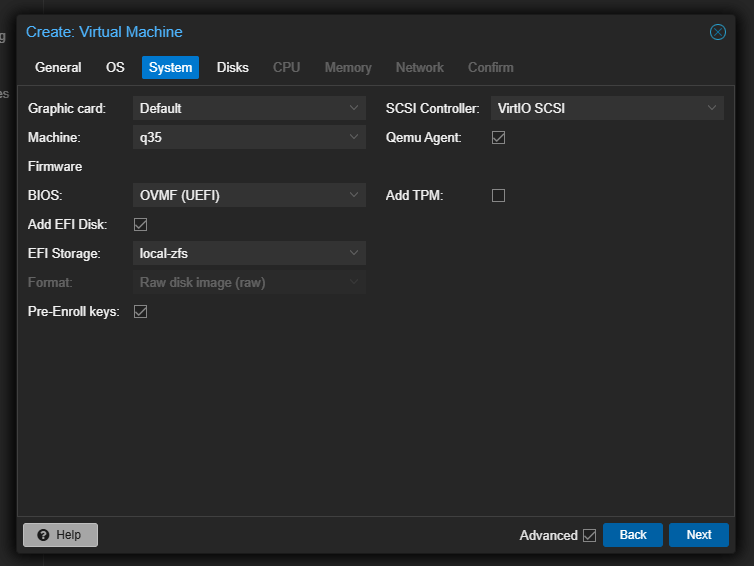Screen dimensions: 754x566
Task: Click the Help question mark icon
Action: pos(43,535)
